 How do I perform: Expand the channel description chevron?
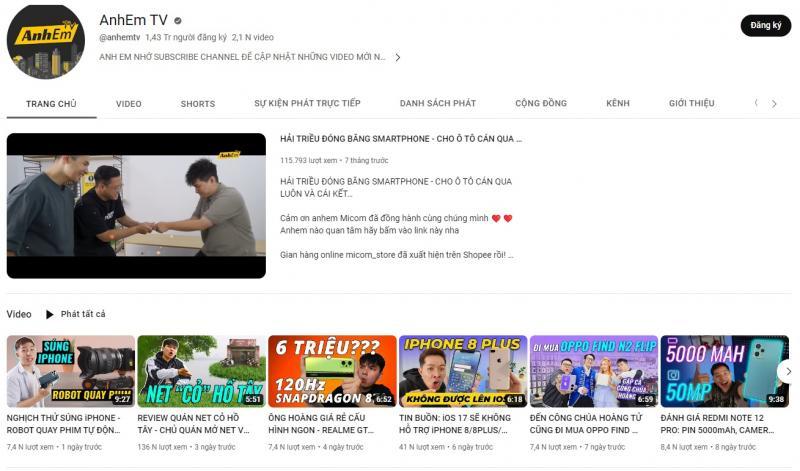click(x=397, y=57)
